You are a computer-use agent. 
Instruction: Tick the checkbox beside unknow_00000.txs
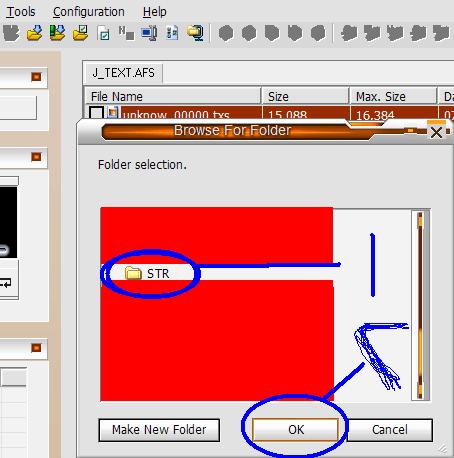96,112
